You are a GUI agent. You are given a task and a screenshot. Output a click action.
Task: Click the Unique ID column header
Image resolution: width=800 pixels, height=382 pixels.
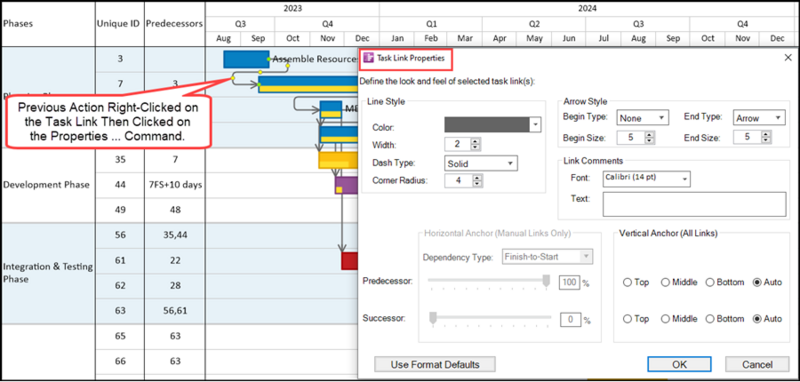[x=119, y=23]
